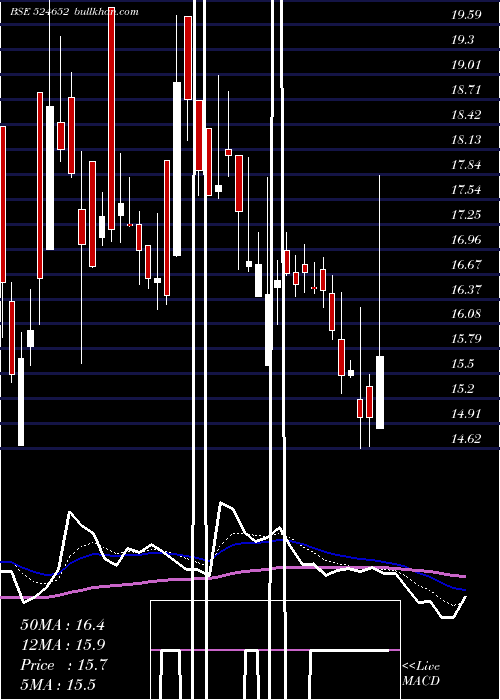Click the '50MA : 16.4' readout
The height and width of the screenshot is (700, 500).
(x=62, y=625)
